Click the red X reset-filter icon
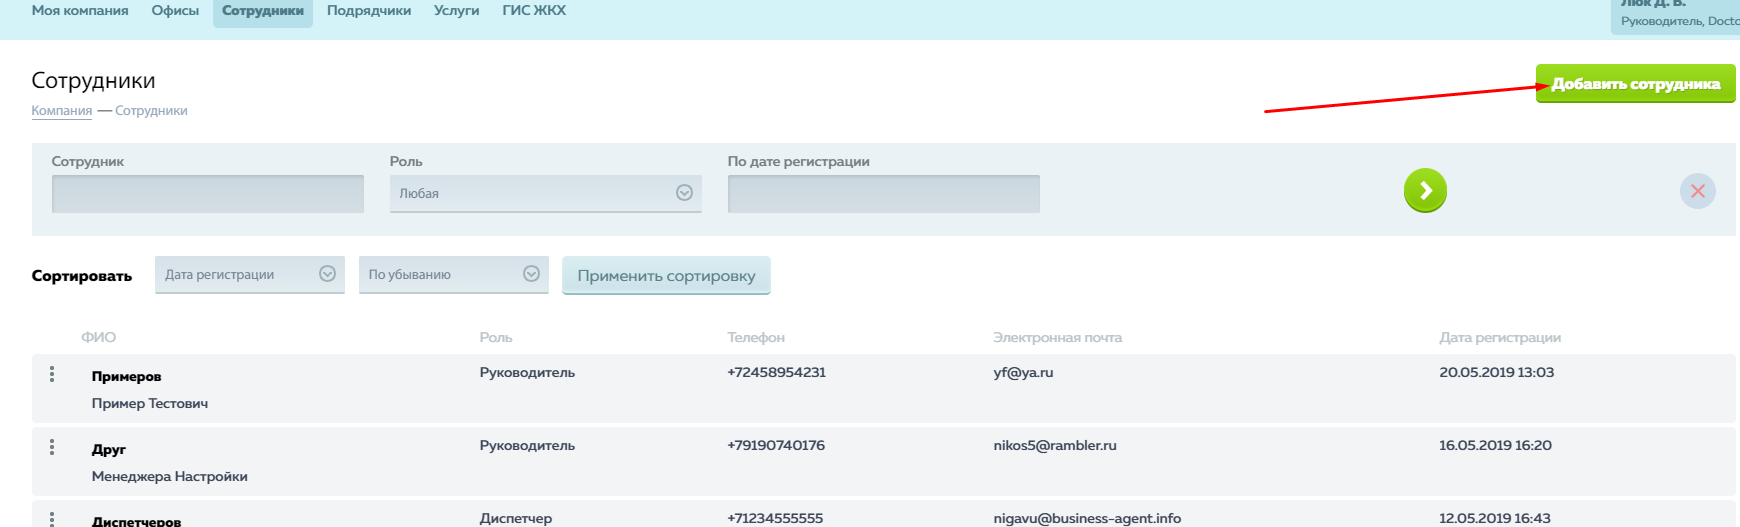Viewport: 1740px width, 527px height. [x=1697, y=191]
